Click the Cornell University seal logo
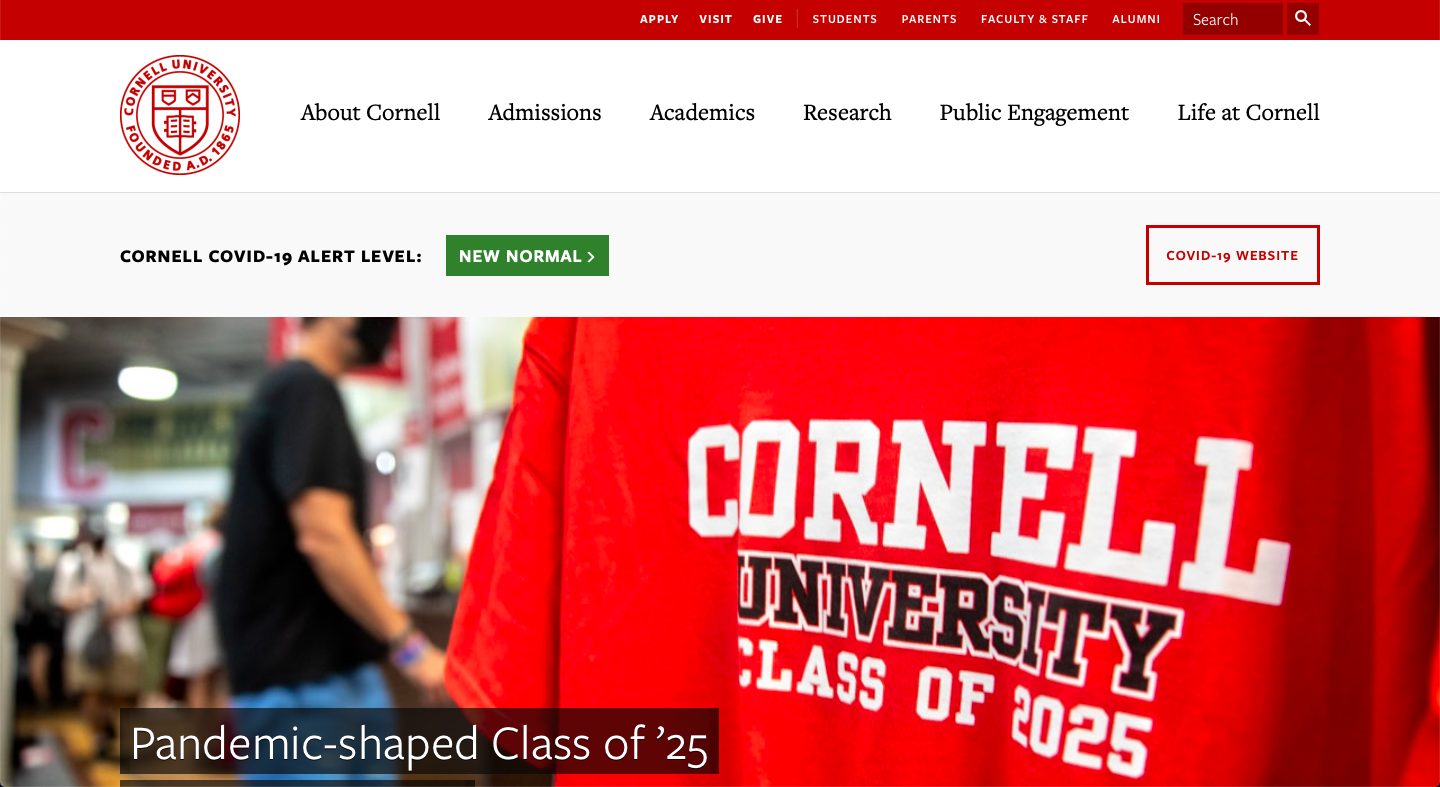 point(180,115)
